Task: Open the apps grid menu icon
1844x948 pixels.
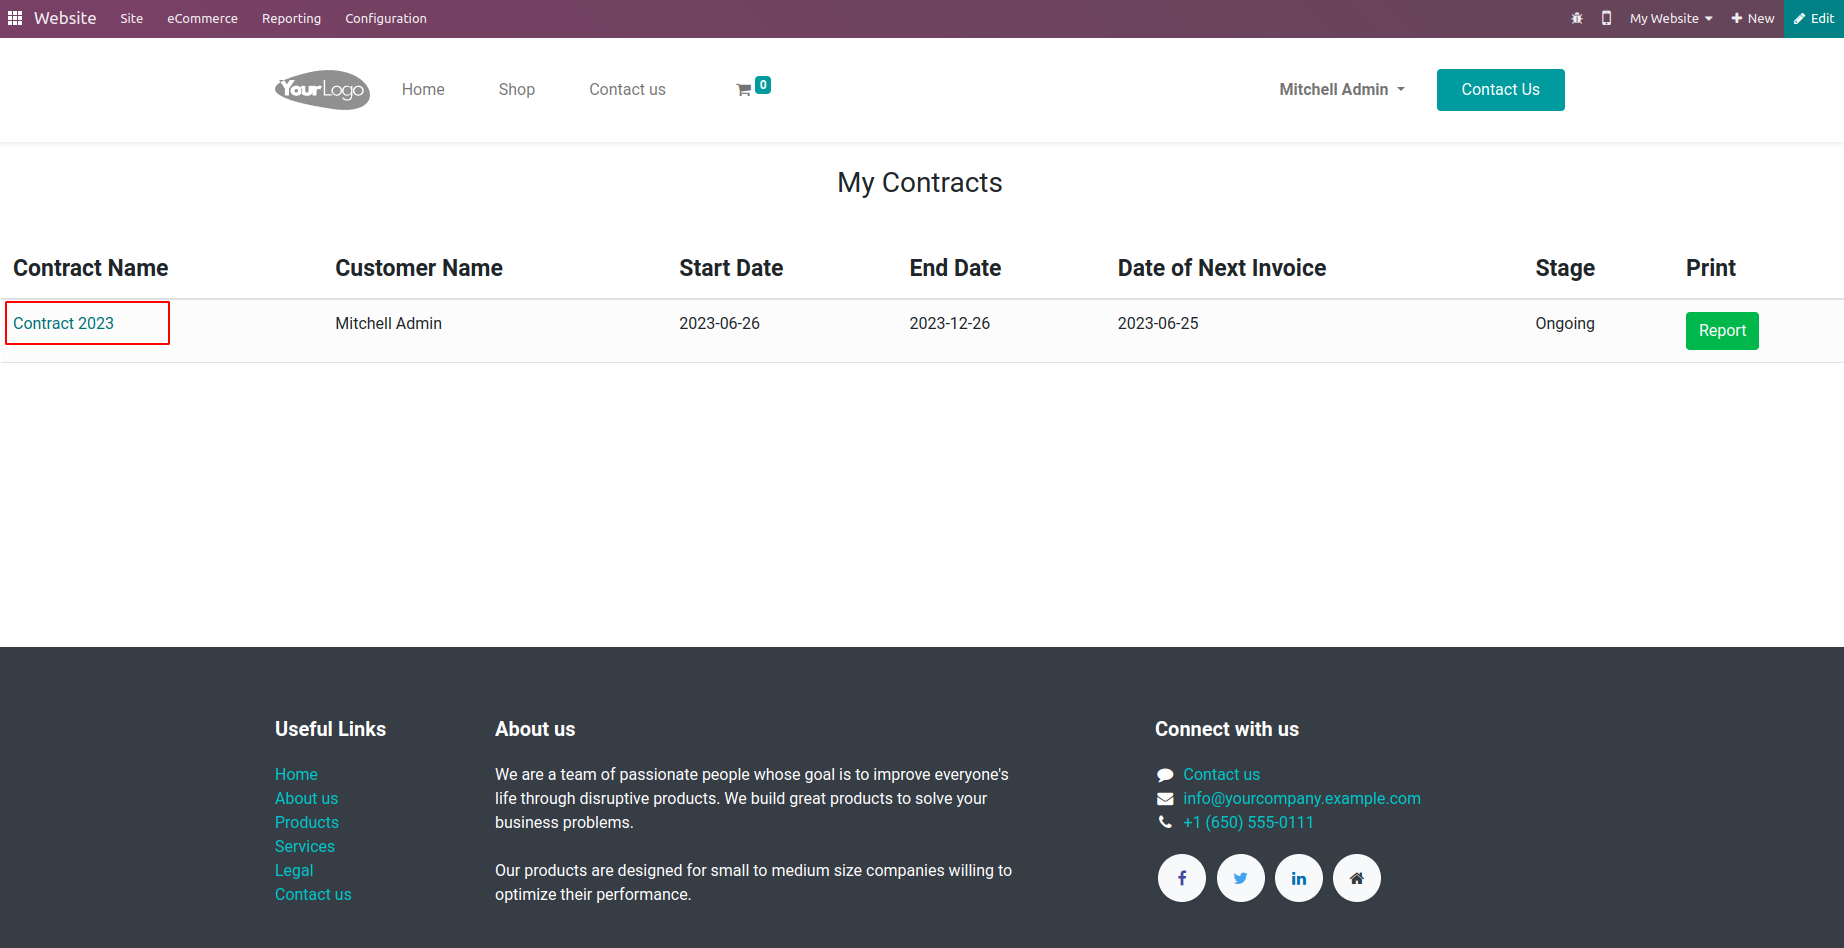Action: (15, 19)
